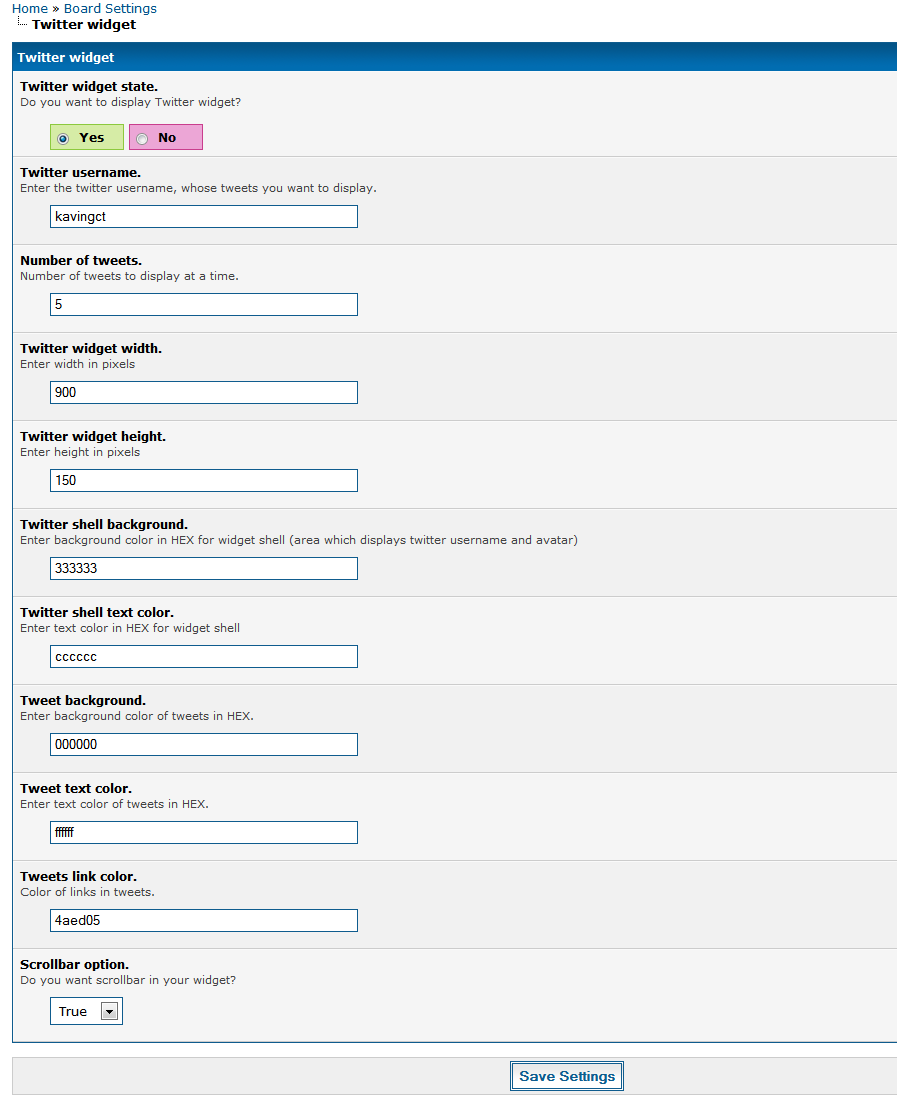The height and width of the screenshot is (1118, 897).
Task: Edit the Twitter shell text color field
Action: [204, 656]
